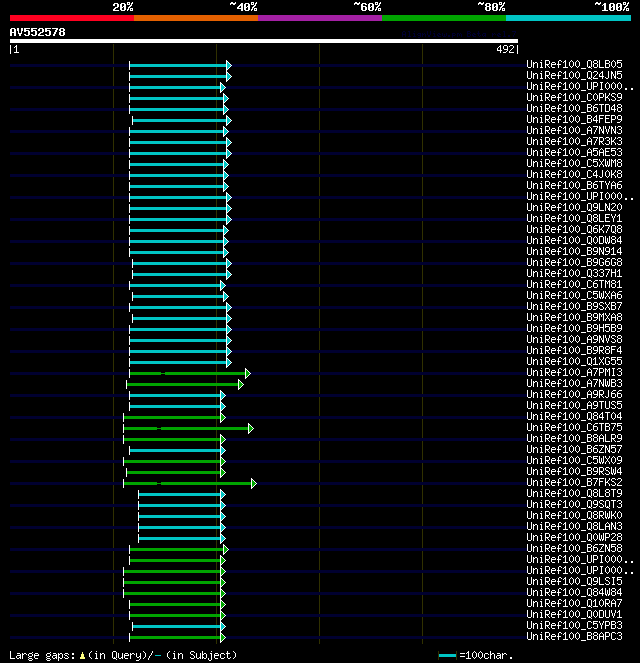
Task: Select the UniRef100_Q9LN20 label
Action: 574,207
